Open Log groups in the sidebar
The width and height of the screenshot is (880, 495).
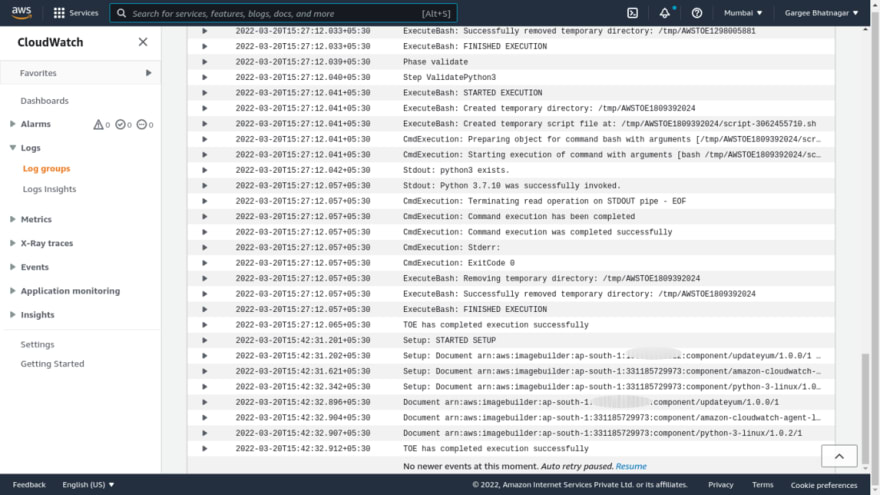pos(47,168)
